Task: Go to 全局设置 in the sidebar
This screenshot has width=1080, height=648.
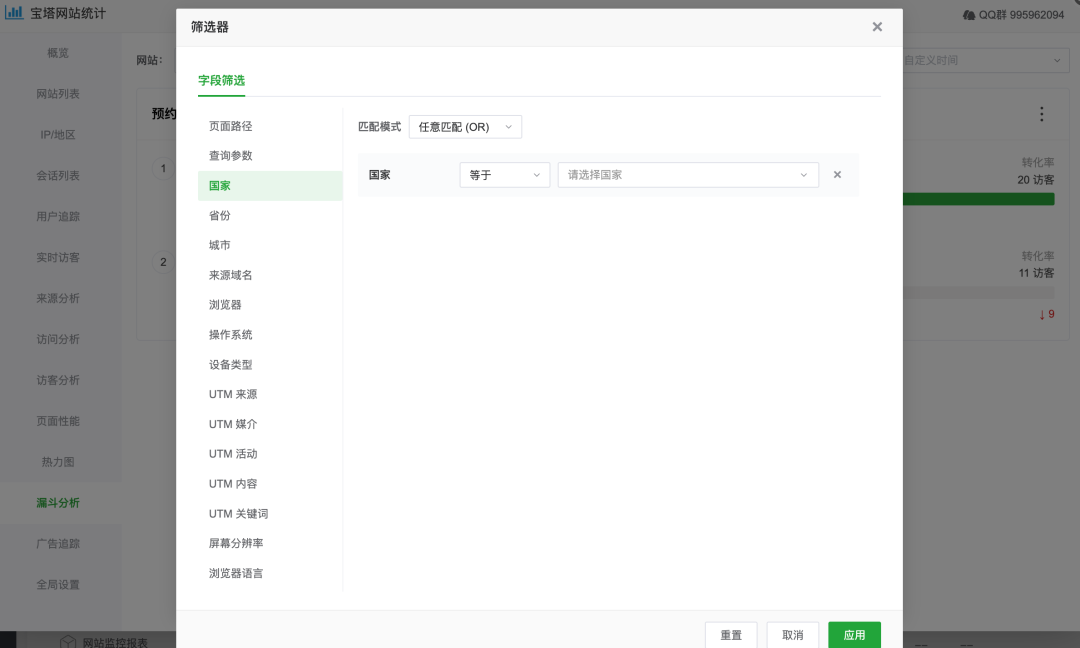Action: point(59,585)
